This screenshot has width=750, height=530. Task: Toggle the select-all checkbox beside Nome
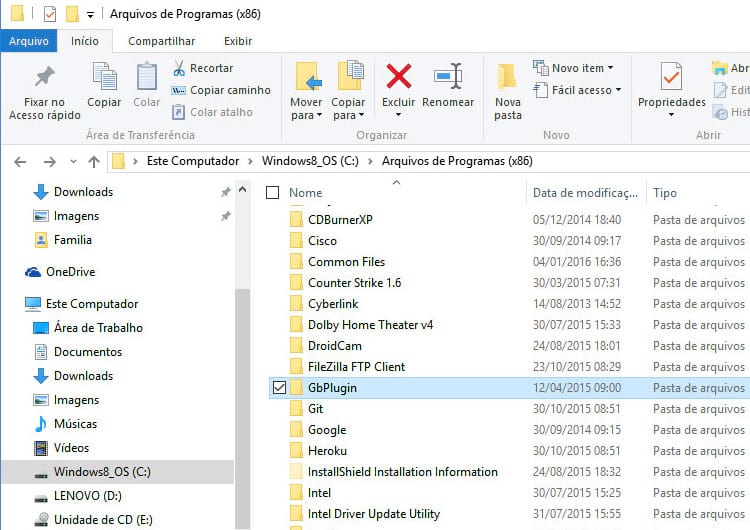[272, 193]
